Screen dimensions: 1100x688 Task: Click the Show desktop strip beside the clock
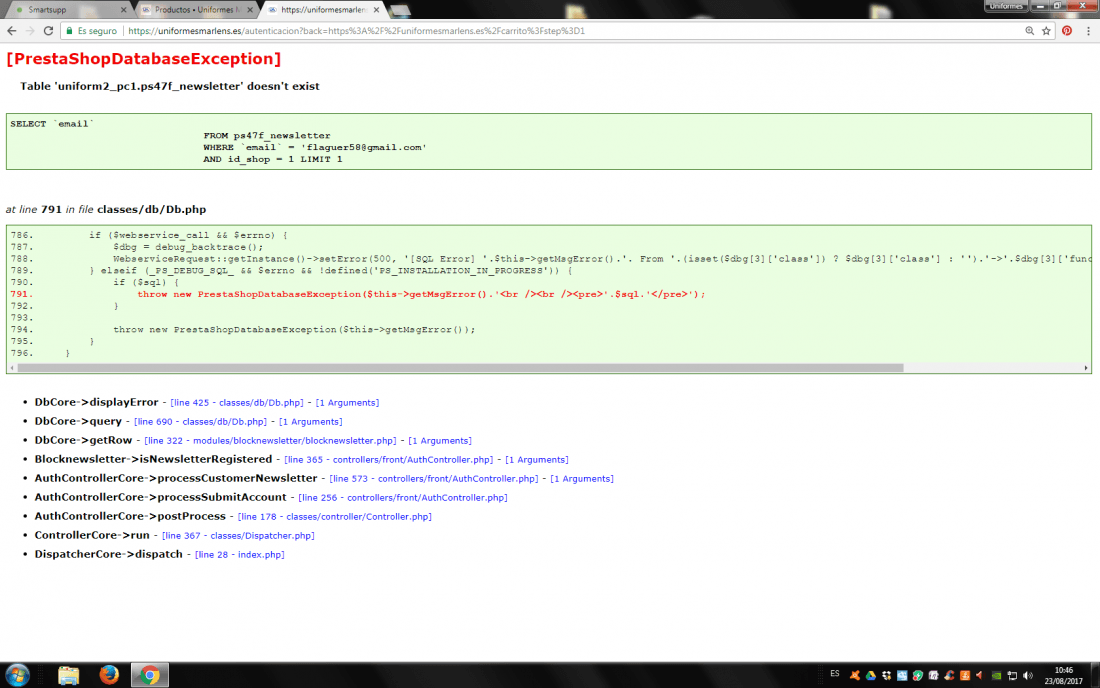pyautogui.click(x=1095, y=675)
